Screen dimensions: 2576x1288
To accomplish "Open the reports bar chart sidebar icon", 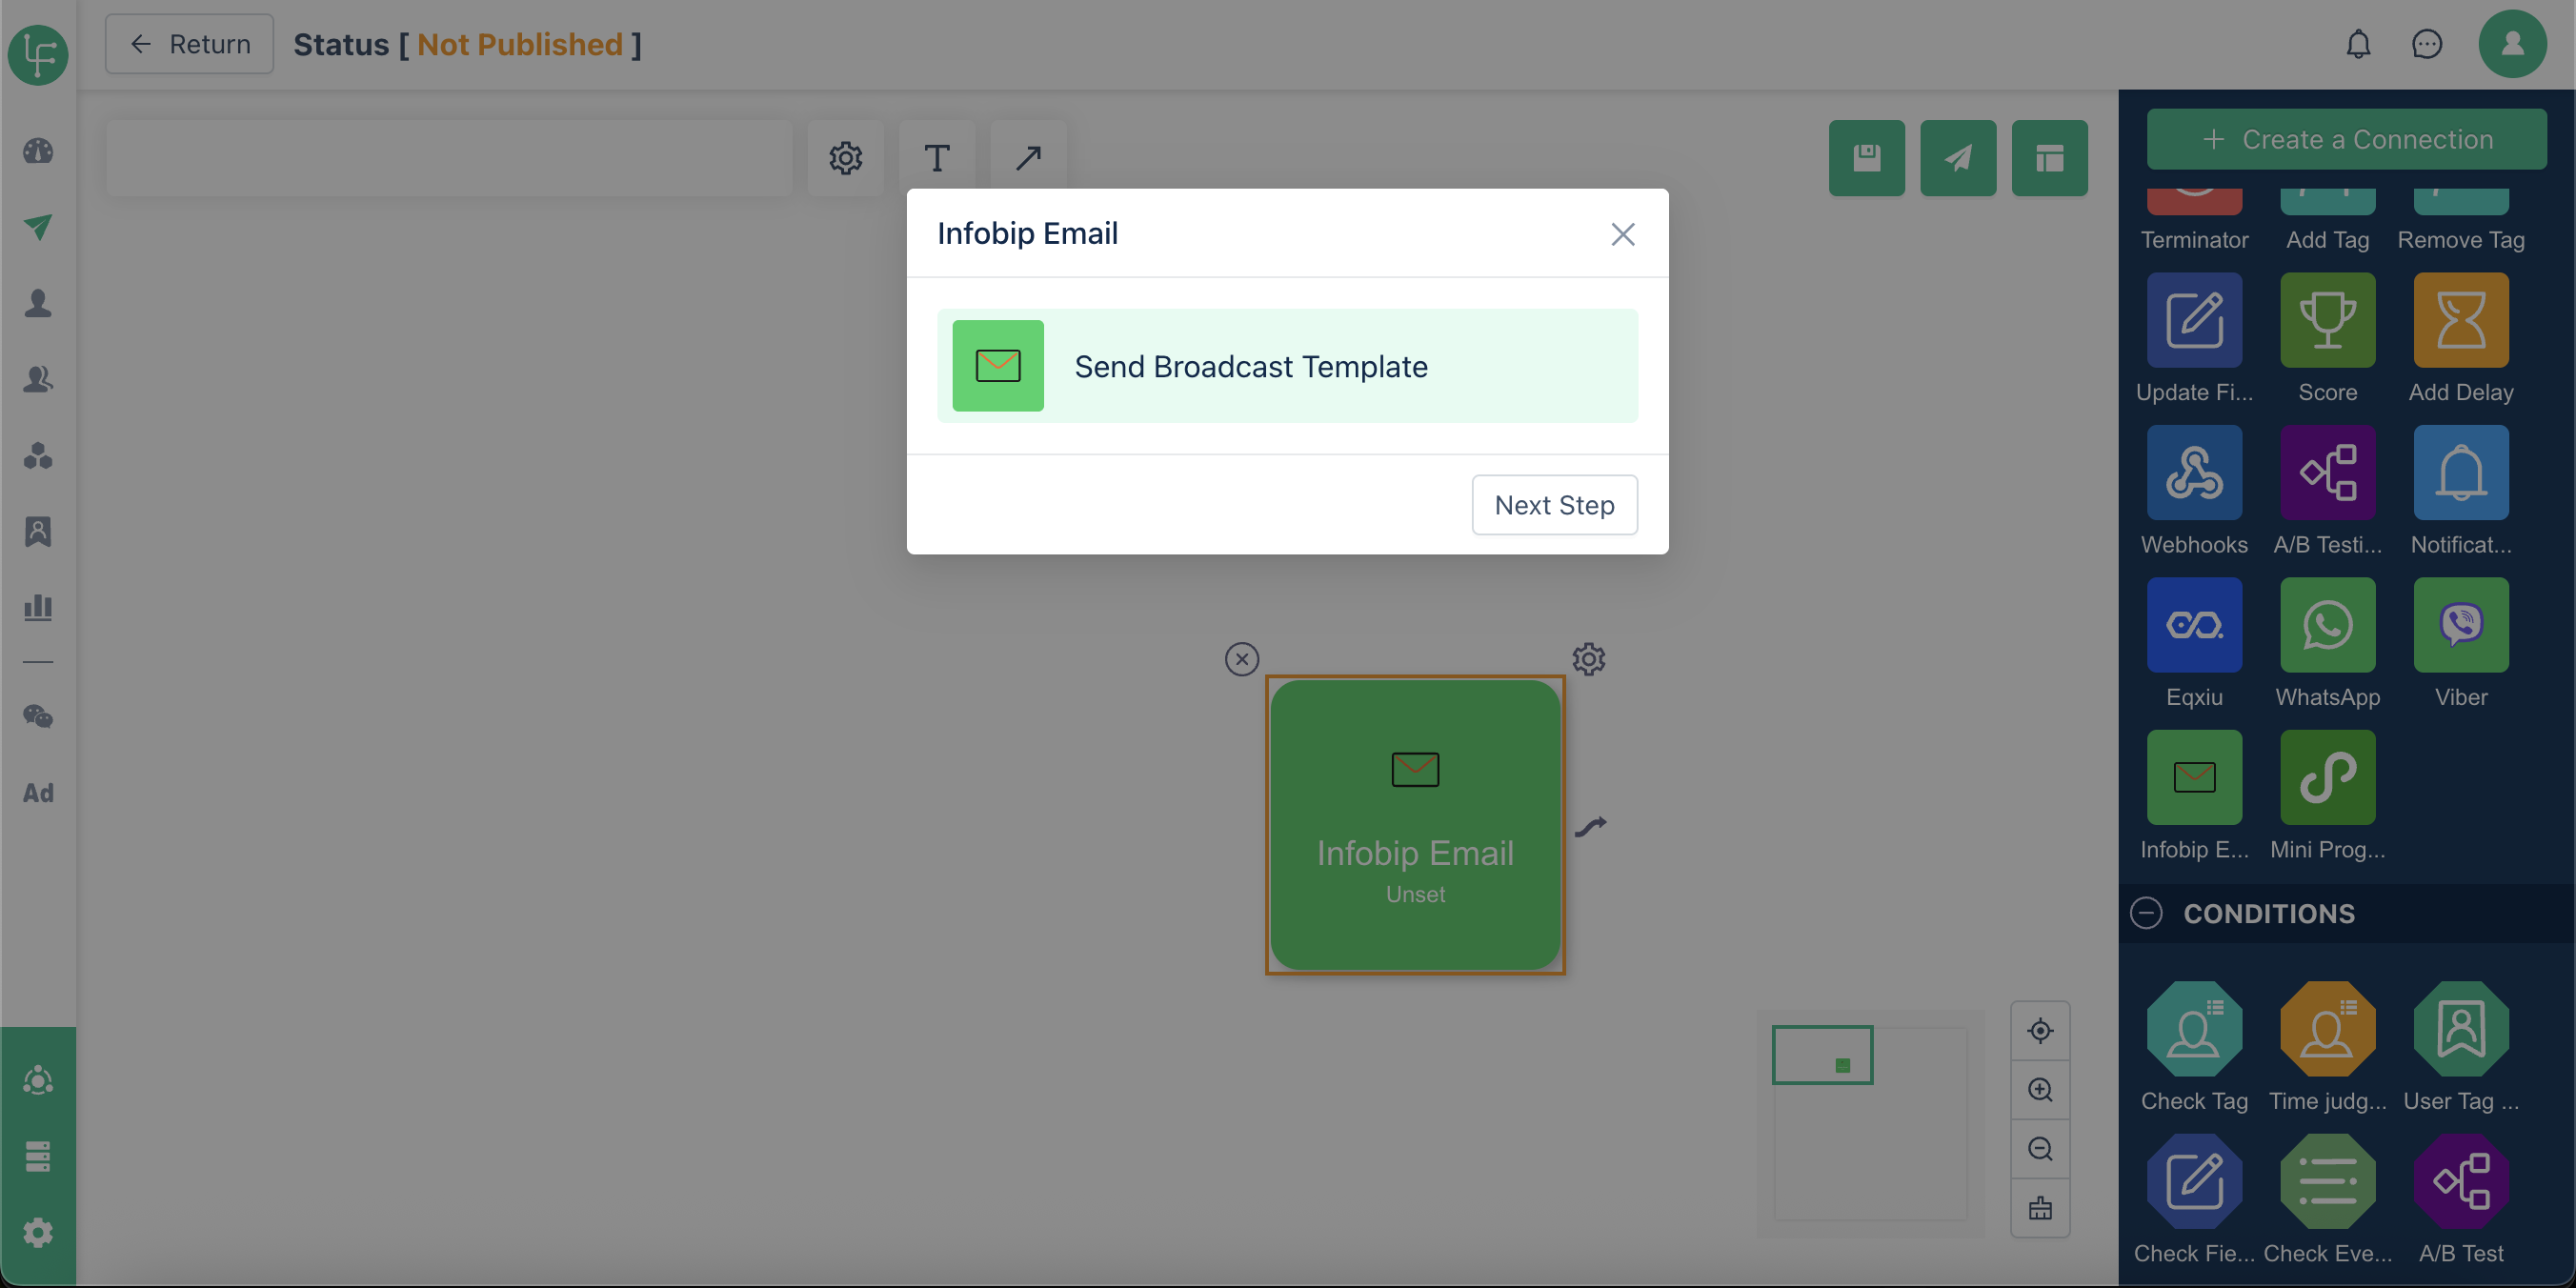I will pyautogui.click(x=38, y=607).
